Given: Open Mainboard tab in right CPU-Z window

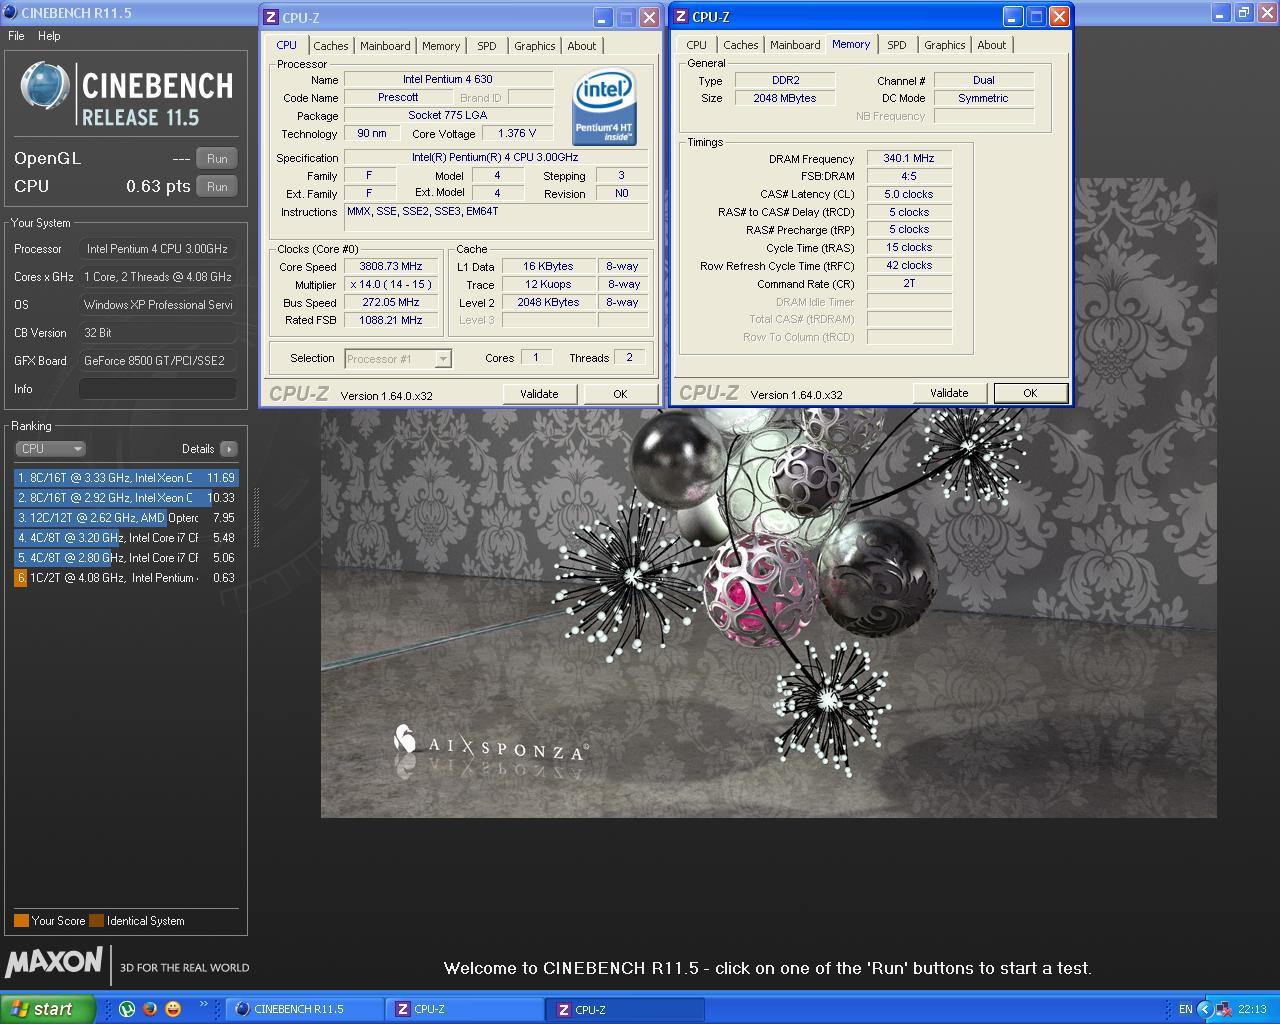Looking at the screenshot, I should 795,45.
